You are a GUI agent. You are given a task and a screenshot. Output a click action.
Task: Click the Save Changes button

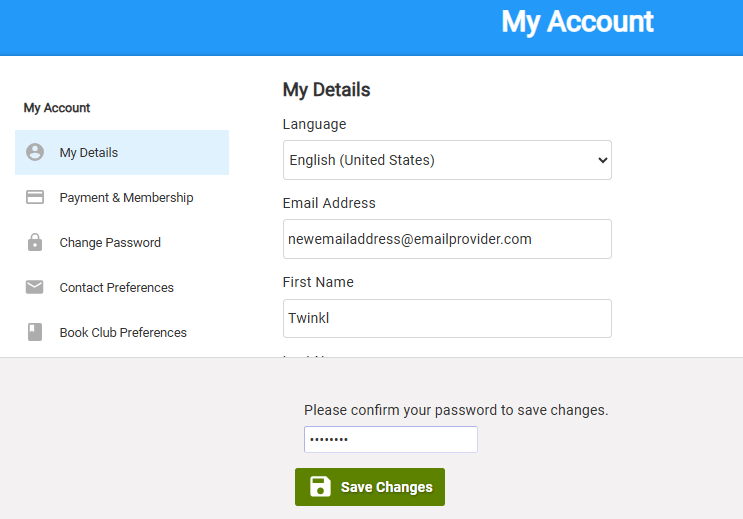[370, 487]
